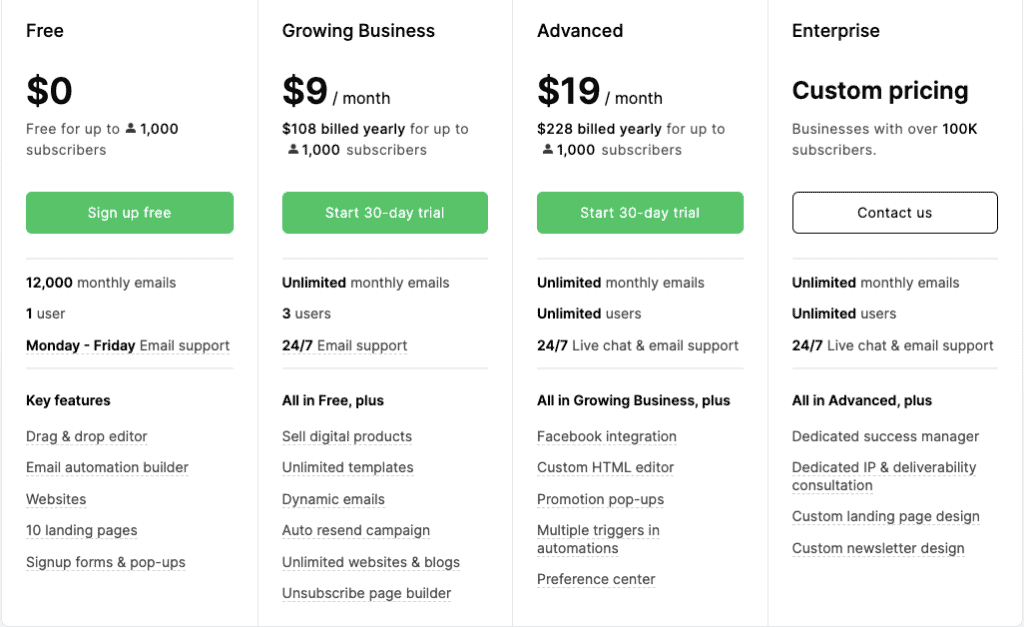The width and height of the screenshot is (1024, 627).
Task: Start the 30-day trial for Advanced plan
Action: click(x=639, y=212)
